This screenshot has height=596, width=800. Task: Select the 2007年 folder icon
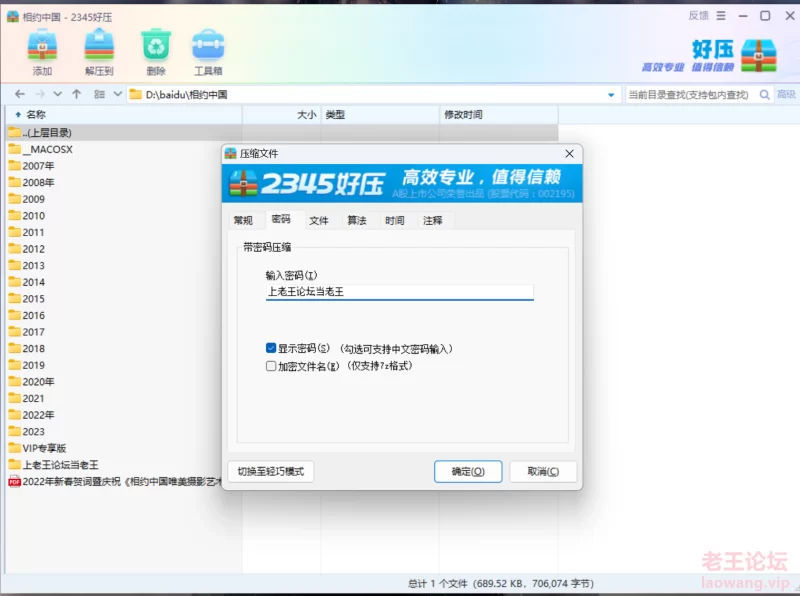(x=15, y=166)
